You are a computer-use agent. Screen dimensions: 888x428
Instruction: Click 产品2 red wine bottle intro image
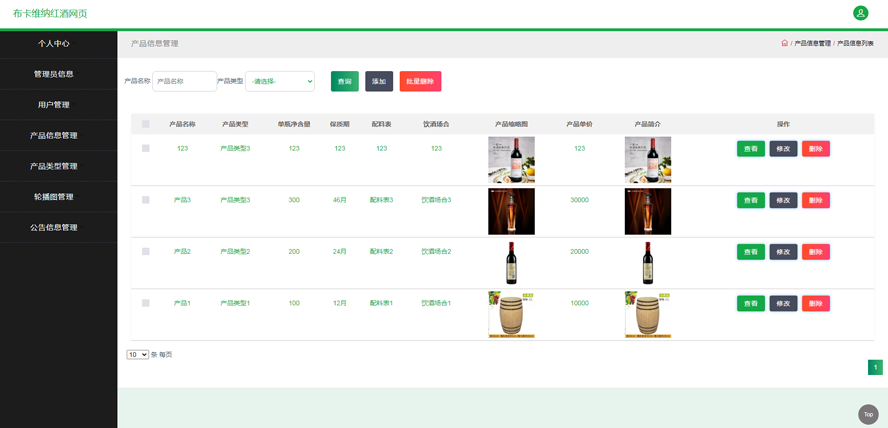[x=647, y=263]
